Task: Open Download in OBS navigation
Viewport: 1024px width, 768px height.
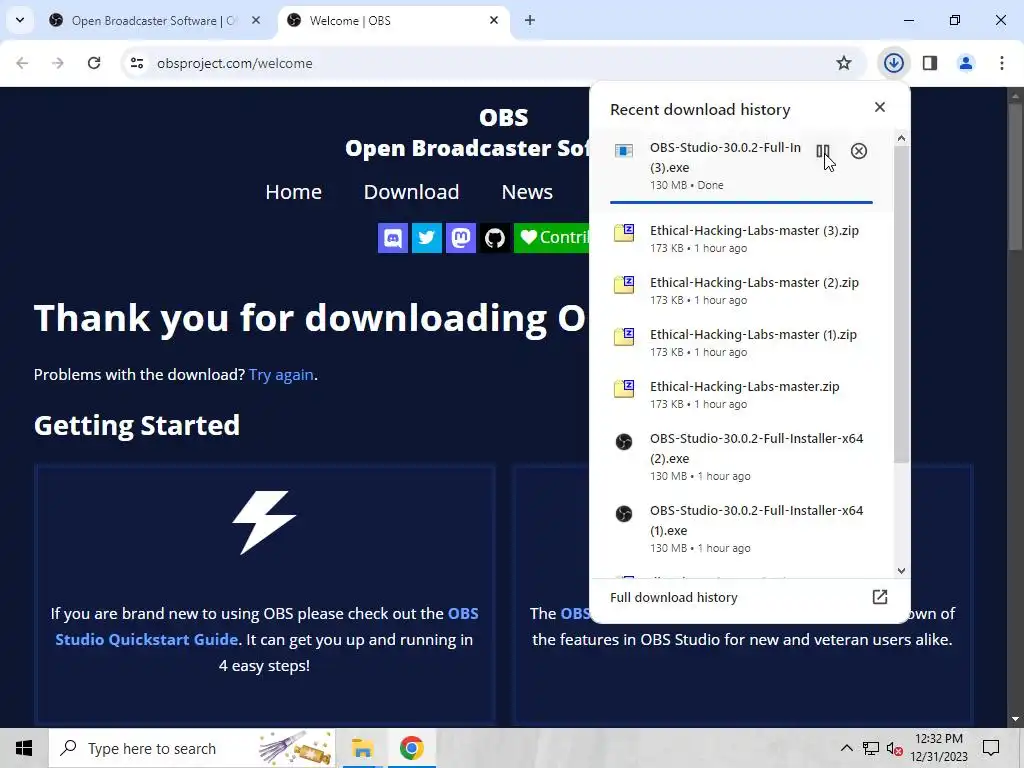Action: click(411, 192)
